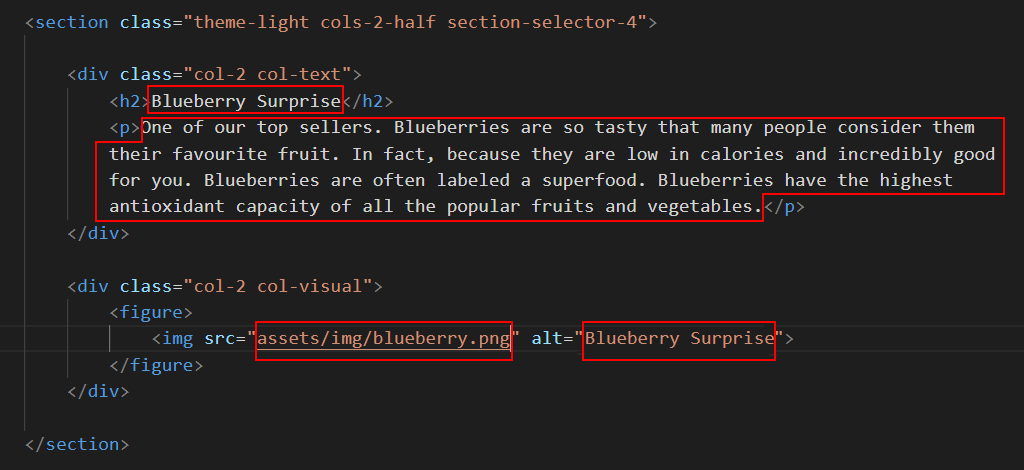Viewport: 1024px width, 470px height.
Task: Click the first closing div tag
Action: pos(99,233)
